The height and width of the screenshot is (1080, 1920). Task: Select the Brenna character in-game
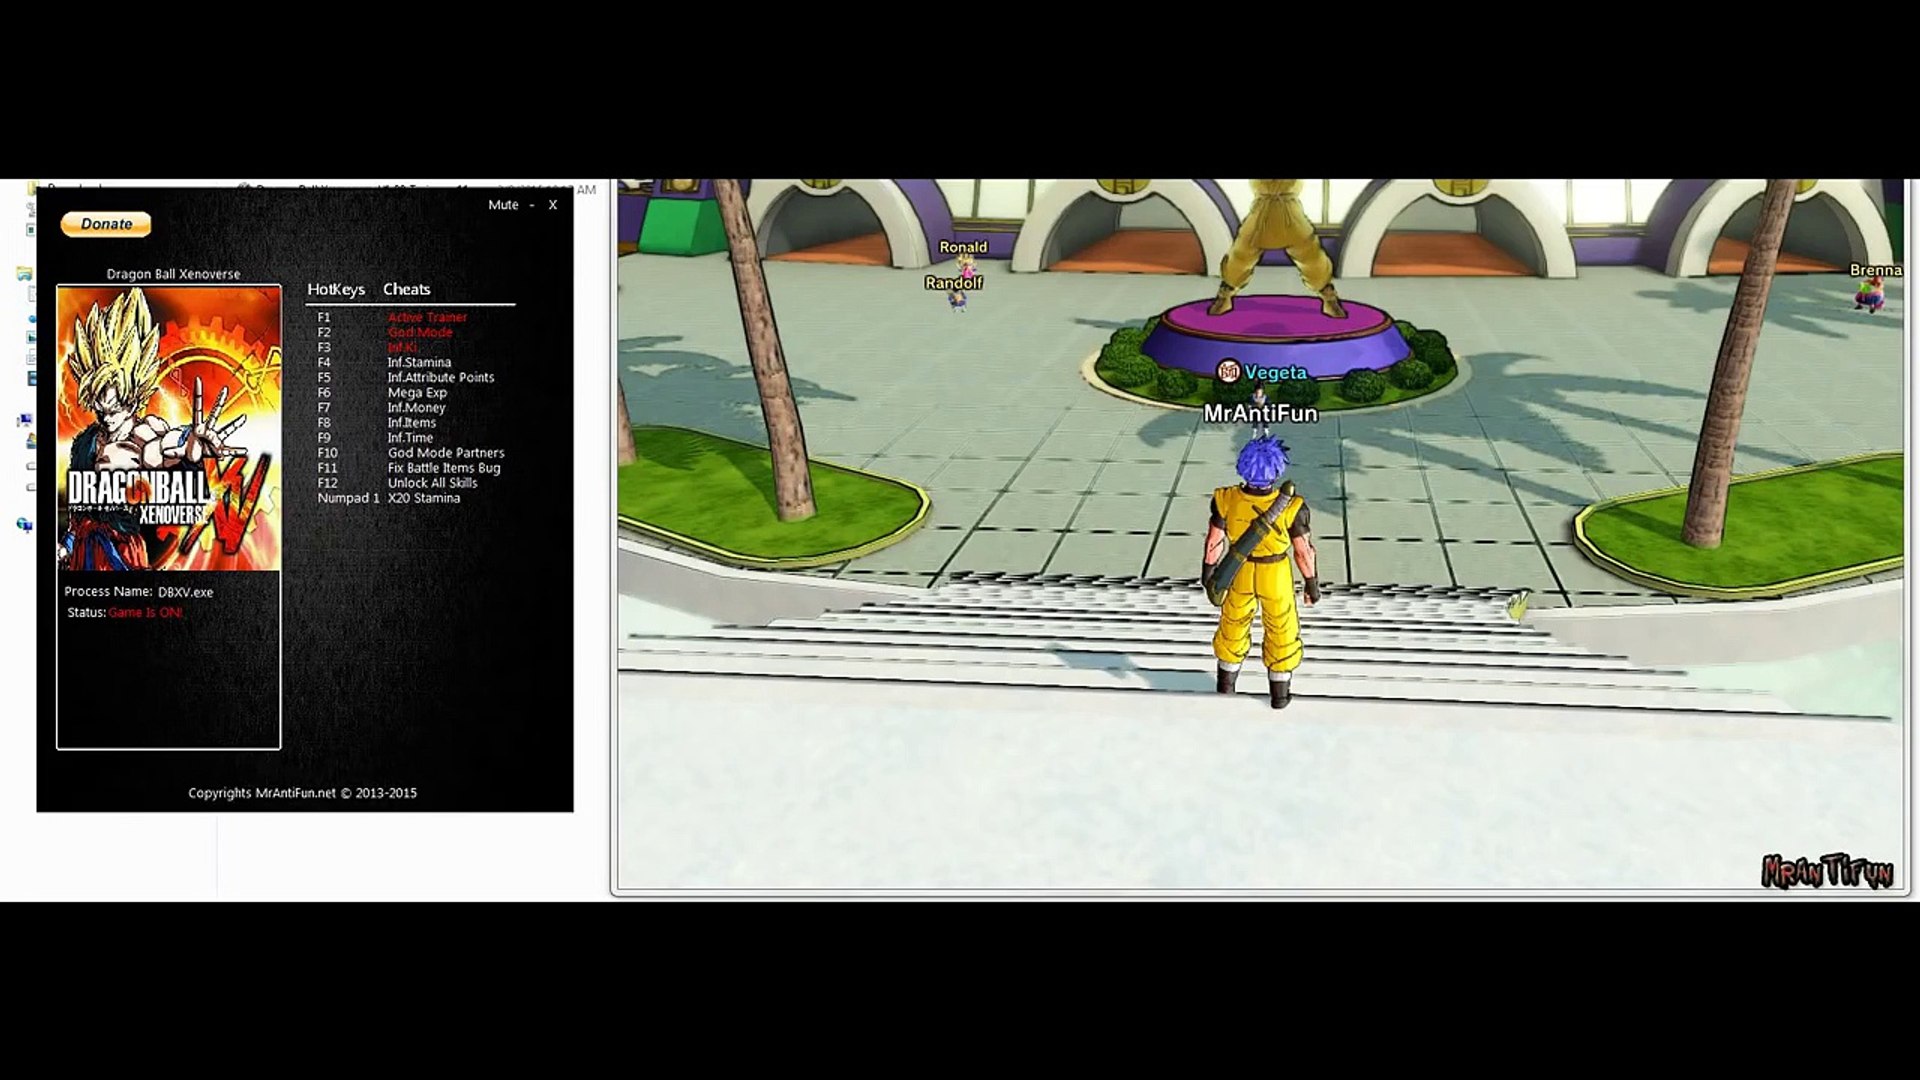click(1870, 293)
